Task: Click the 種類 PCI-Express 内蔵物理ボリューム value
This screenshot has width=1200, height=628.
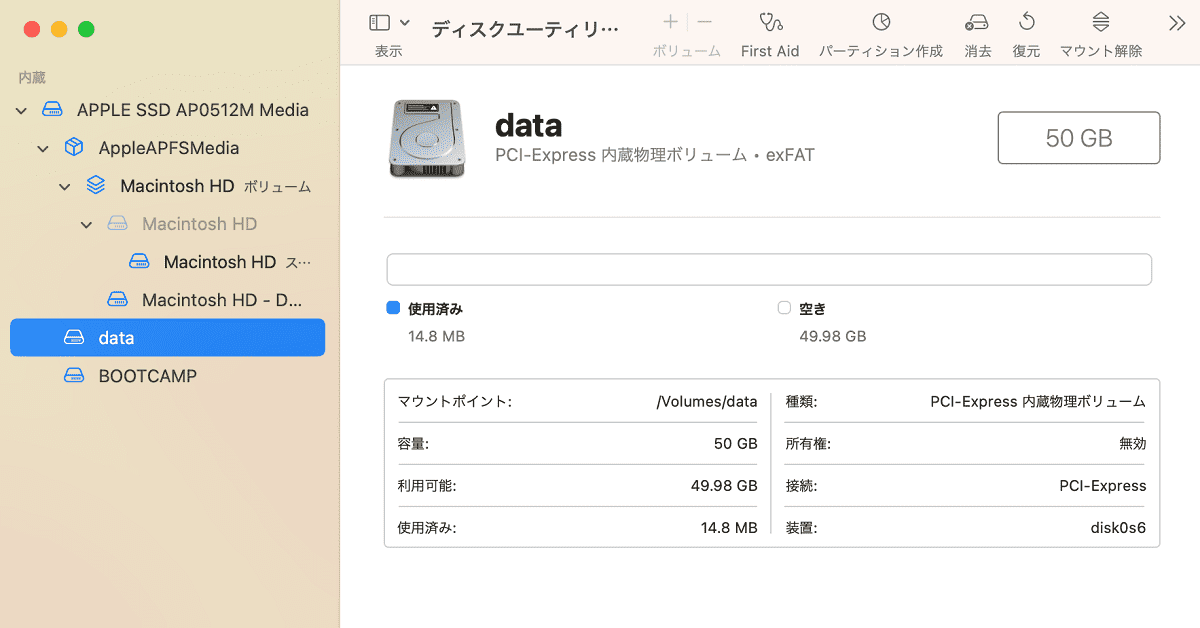Action: pos(1038,402)
